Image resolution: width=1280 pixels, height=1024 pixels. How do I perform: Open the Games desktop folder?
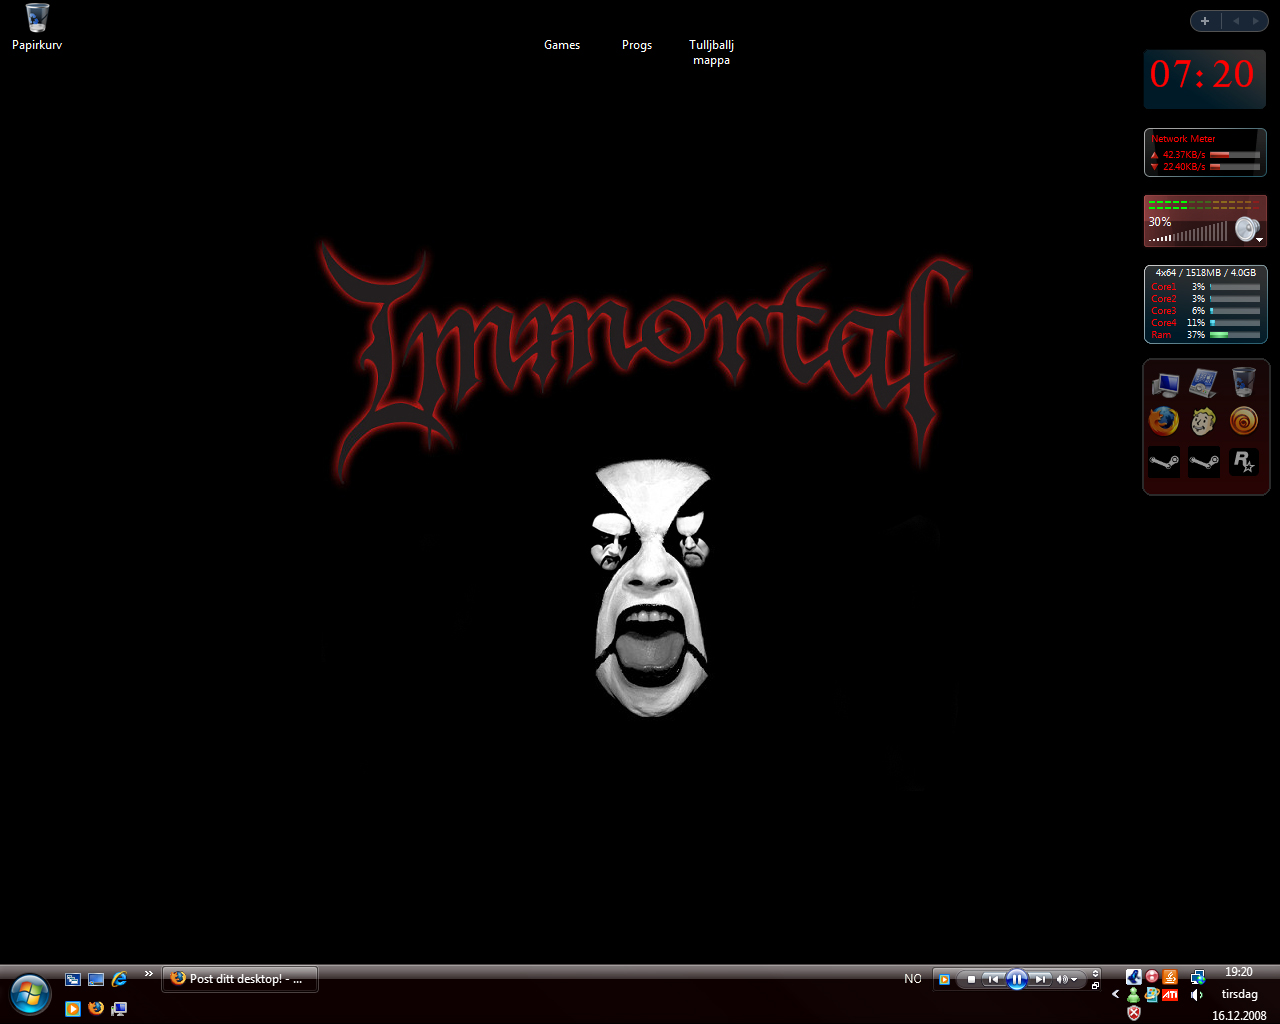pos(562,45)
